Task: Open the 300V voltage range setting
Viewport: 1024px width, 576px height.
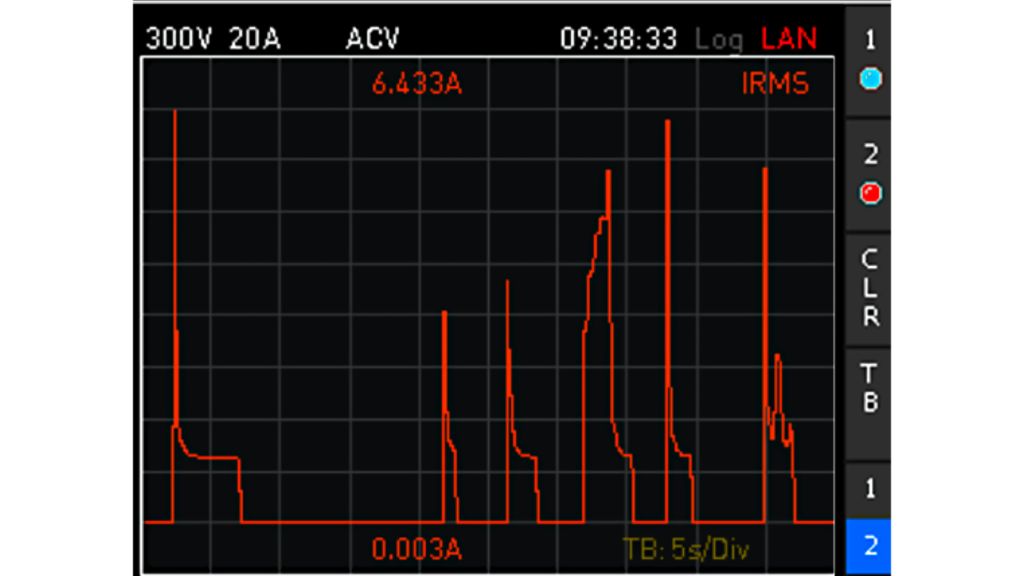Action: pyautogui.click(x=179, y=39)
